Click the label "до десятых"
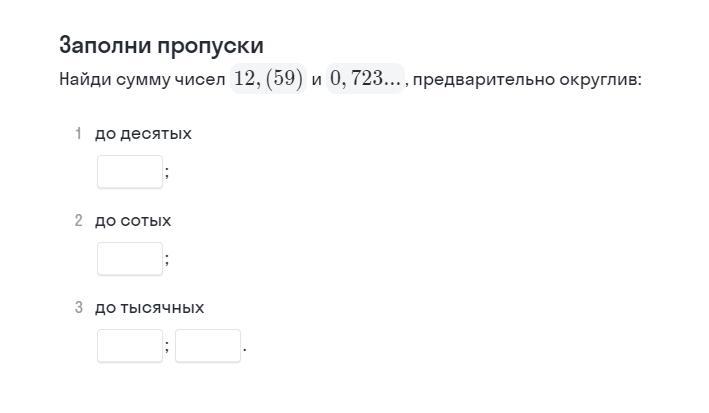Image resolution: width=709 pixels, height=413 pixels. (x=143, y=134)
